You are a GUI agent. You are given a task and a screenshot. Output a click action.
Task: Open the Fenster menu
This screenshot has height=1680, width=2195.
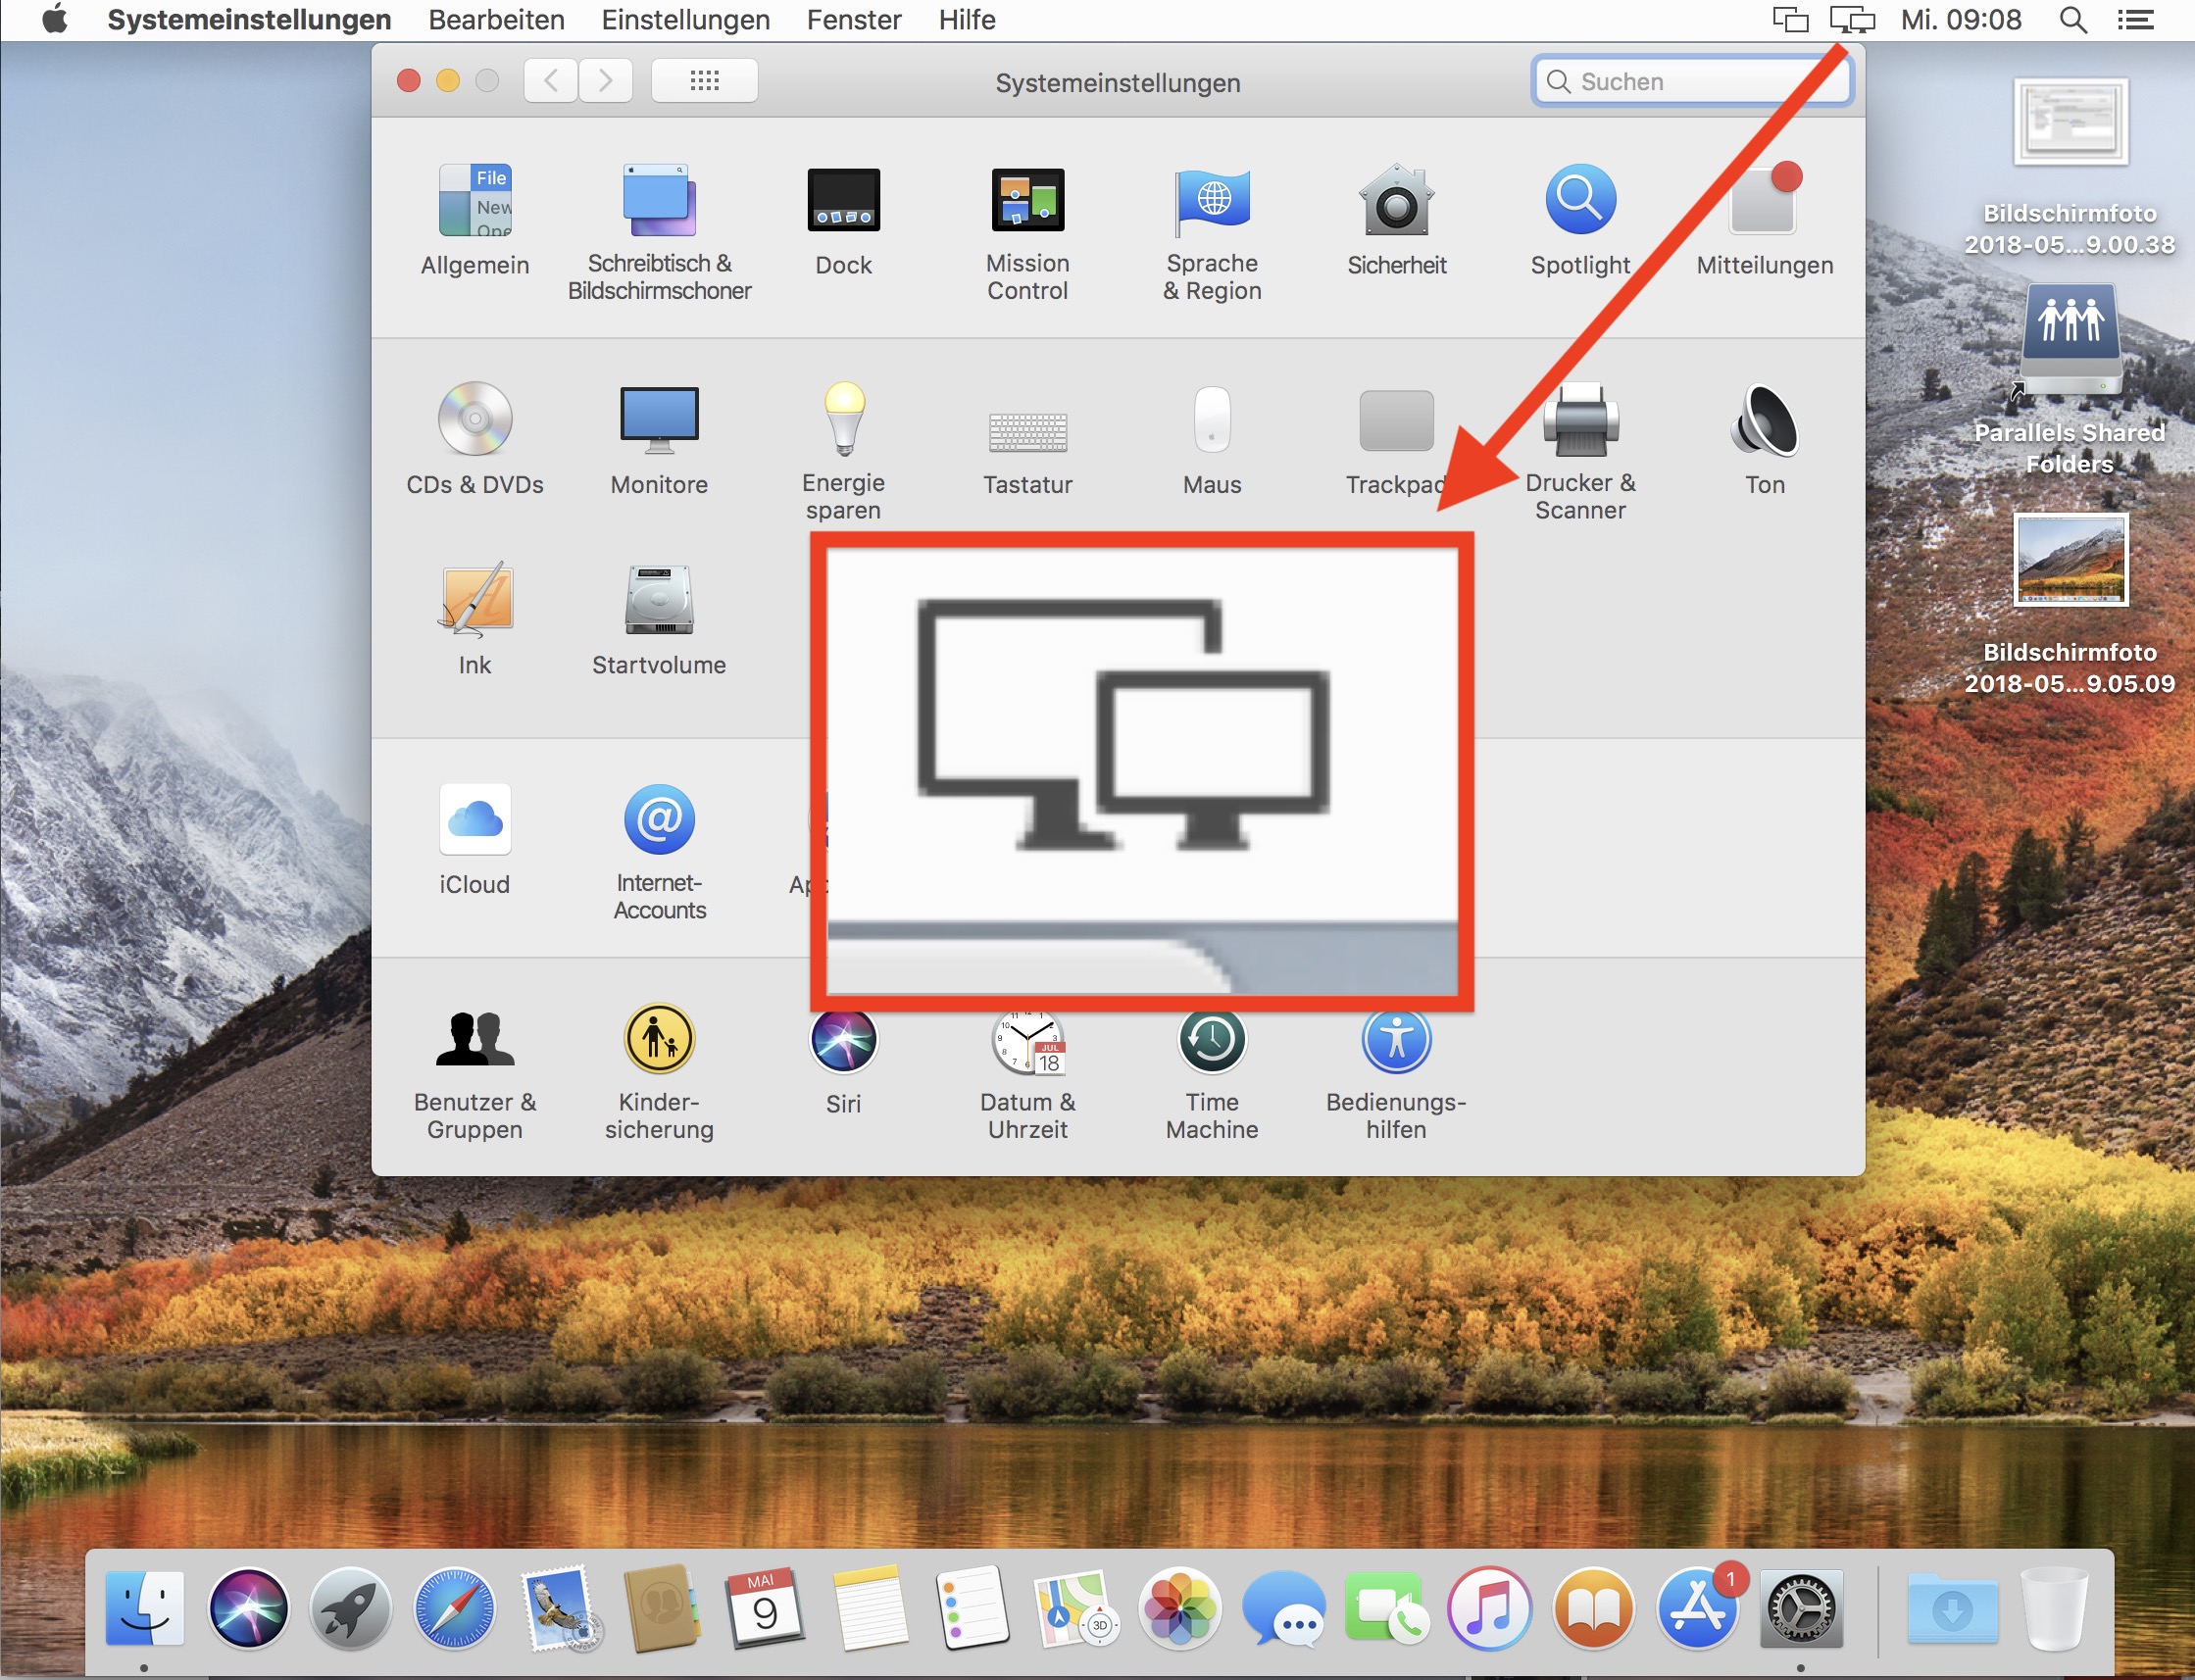click(x=853, y=20)
